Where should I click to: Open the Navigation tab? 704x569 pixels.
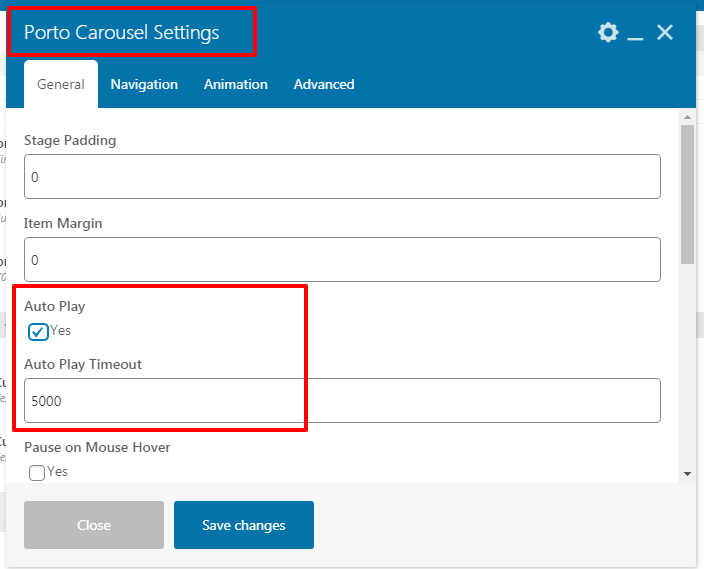tap(144, 85)
